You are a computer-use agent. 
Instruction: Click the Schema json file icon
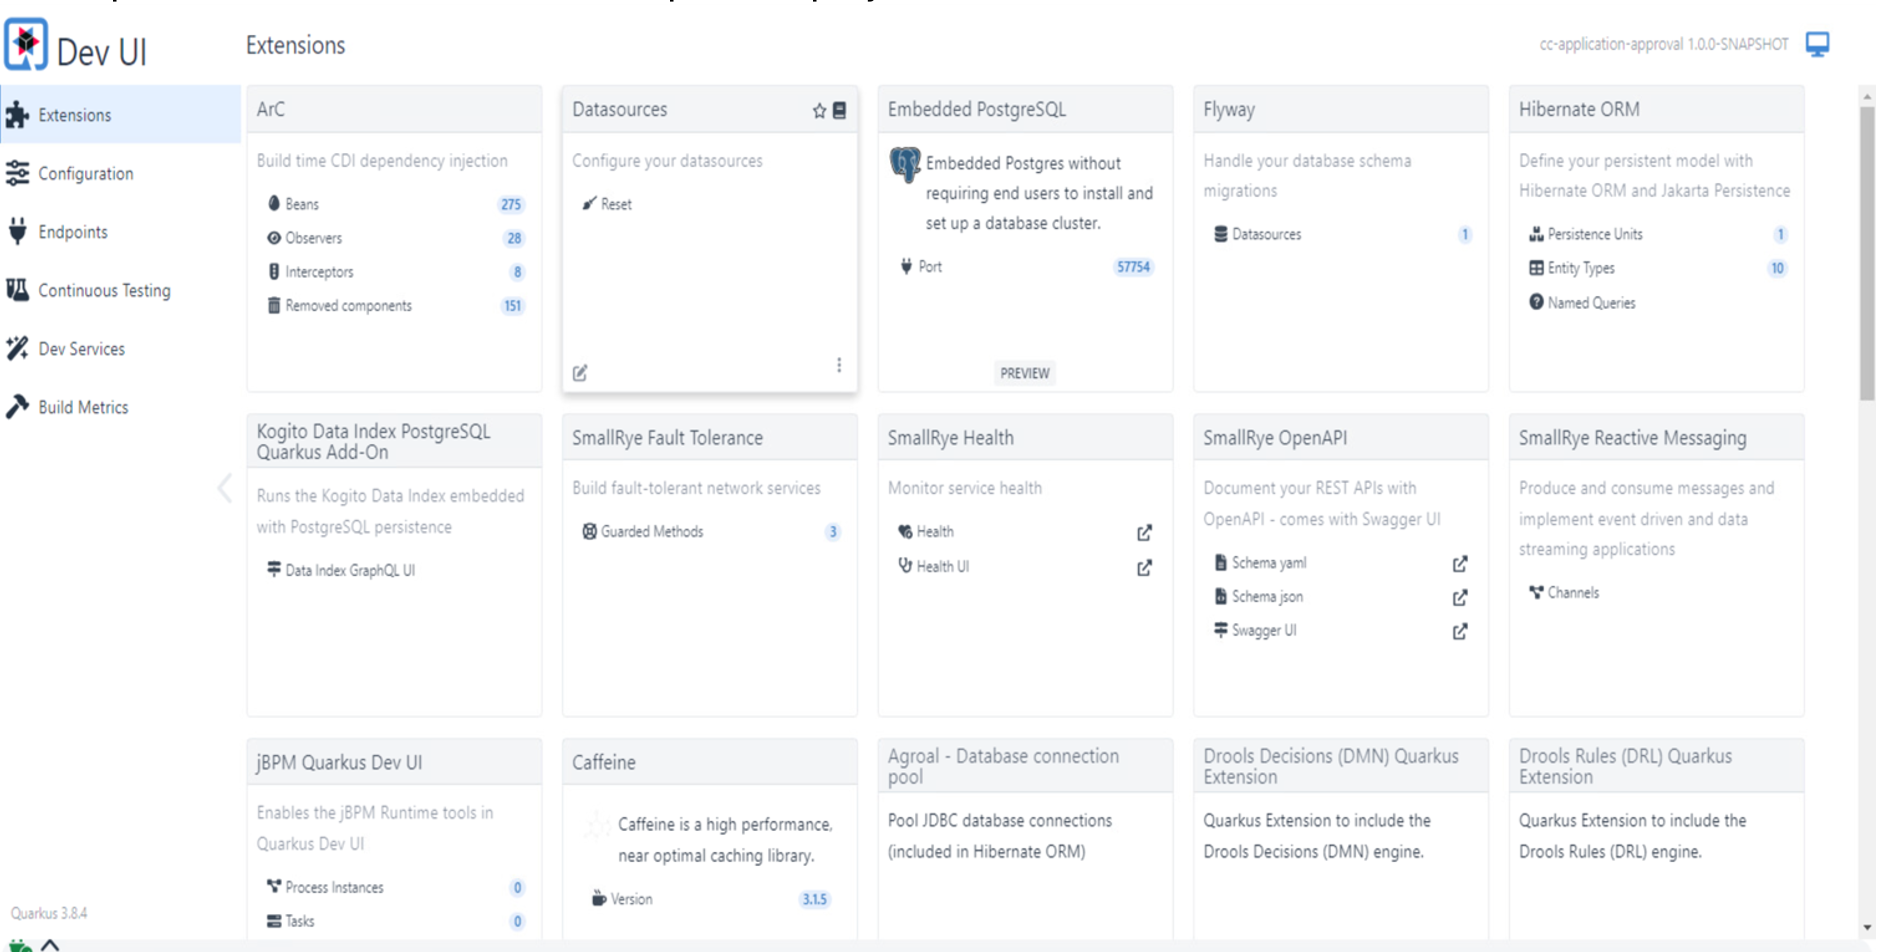(1221, 596)
